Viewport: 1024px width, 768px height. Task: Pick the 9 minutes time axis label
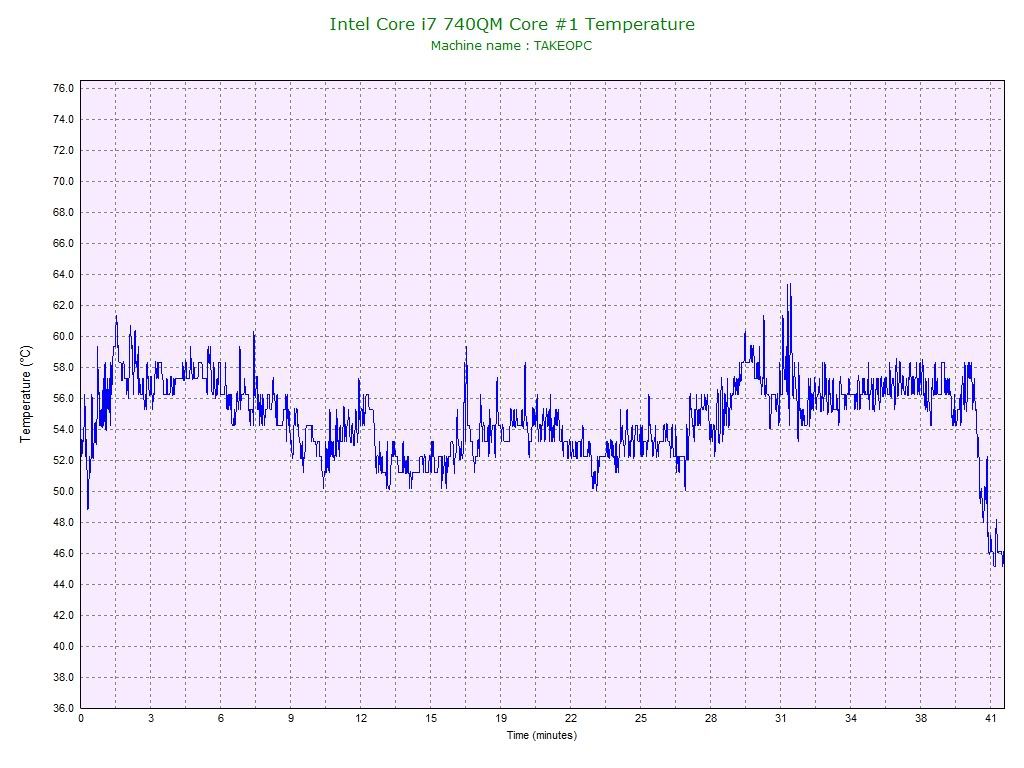(x=291, y=718)
